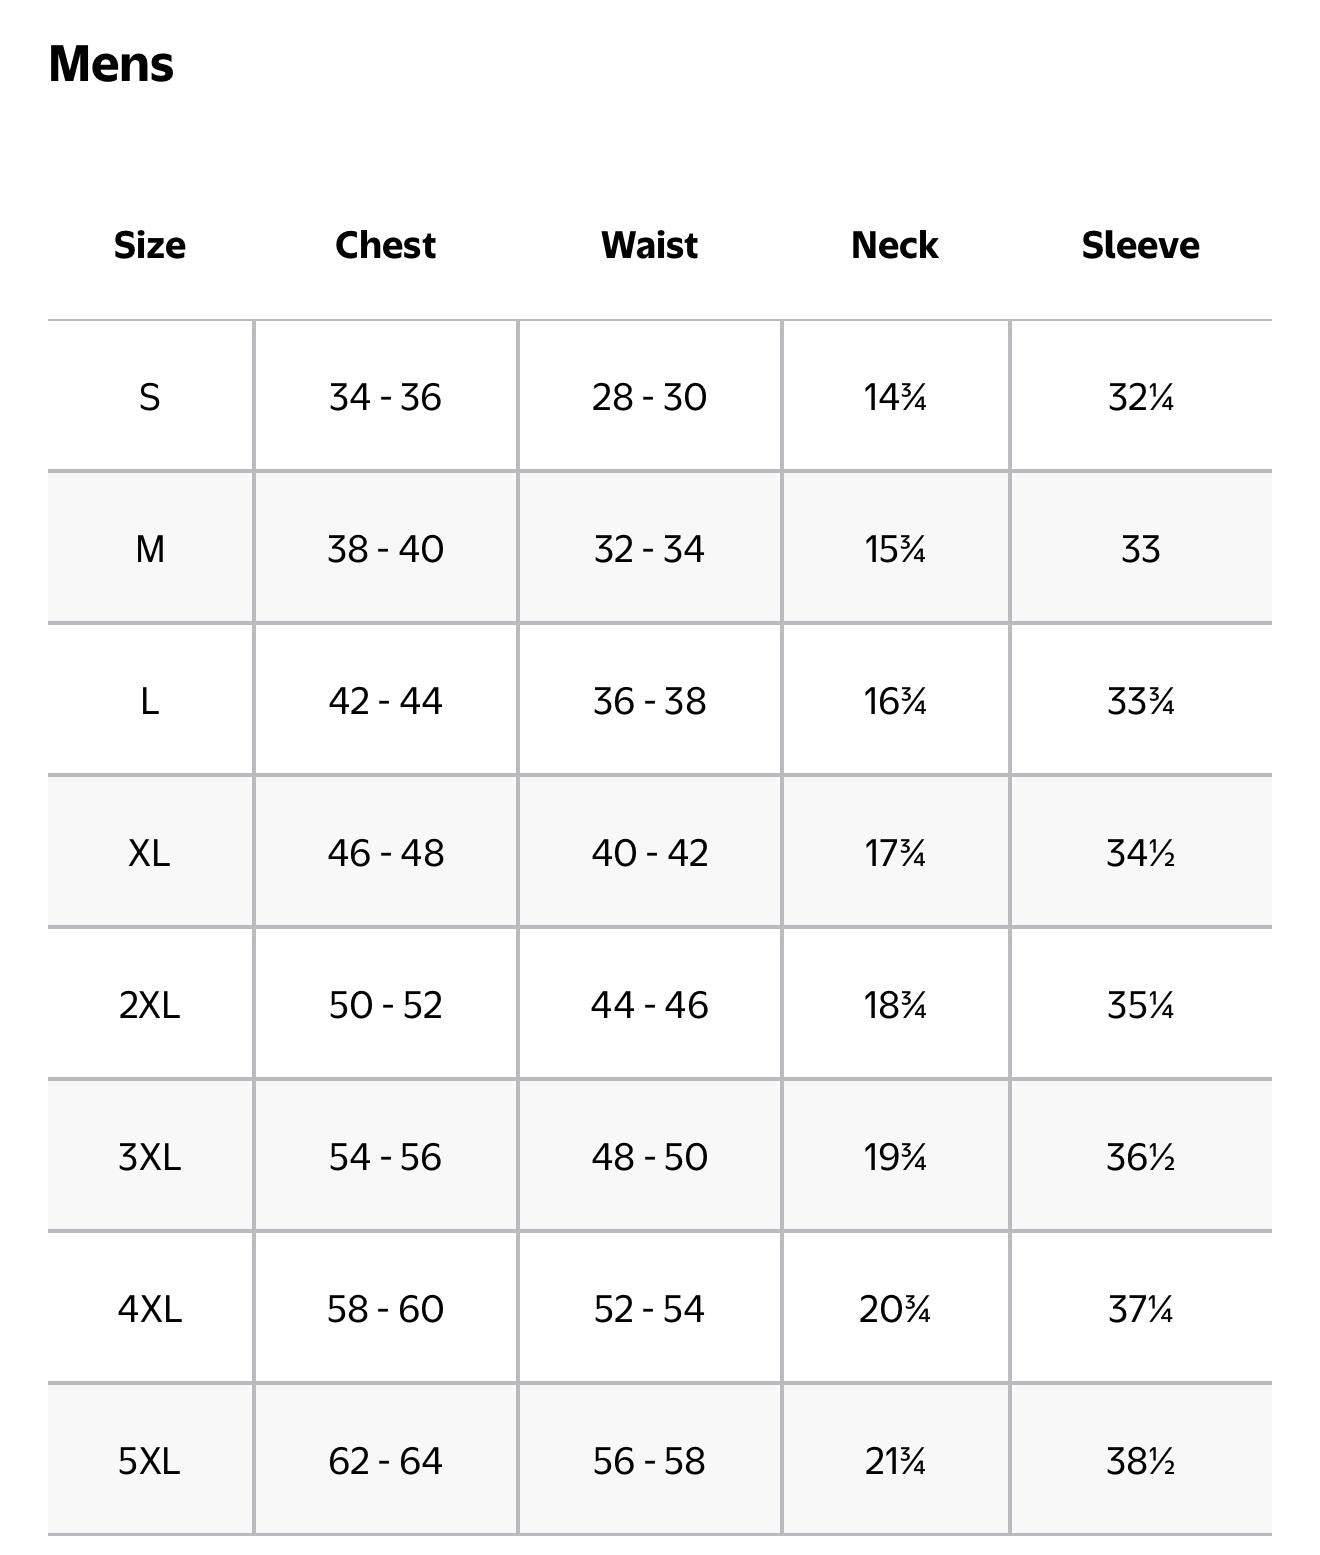This screenshot has width=1320, height=1555.
Task: Click the Chest column header
Action: pos(385,245)
